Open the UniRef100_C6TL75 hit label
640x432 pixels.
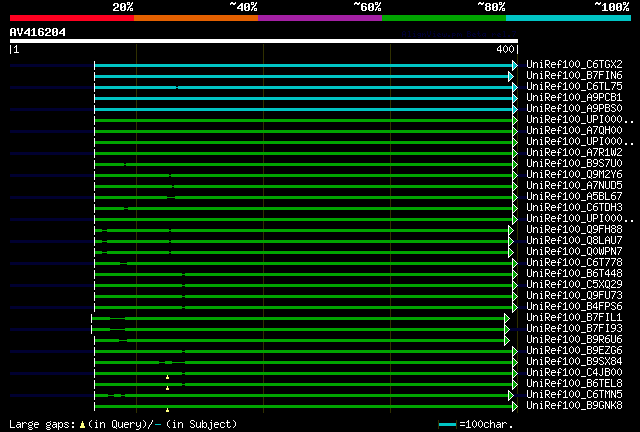pyautogui.click(x=574, y=87)
